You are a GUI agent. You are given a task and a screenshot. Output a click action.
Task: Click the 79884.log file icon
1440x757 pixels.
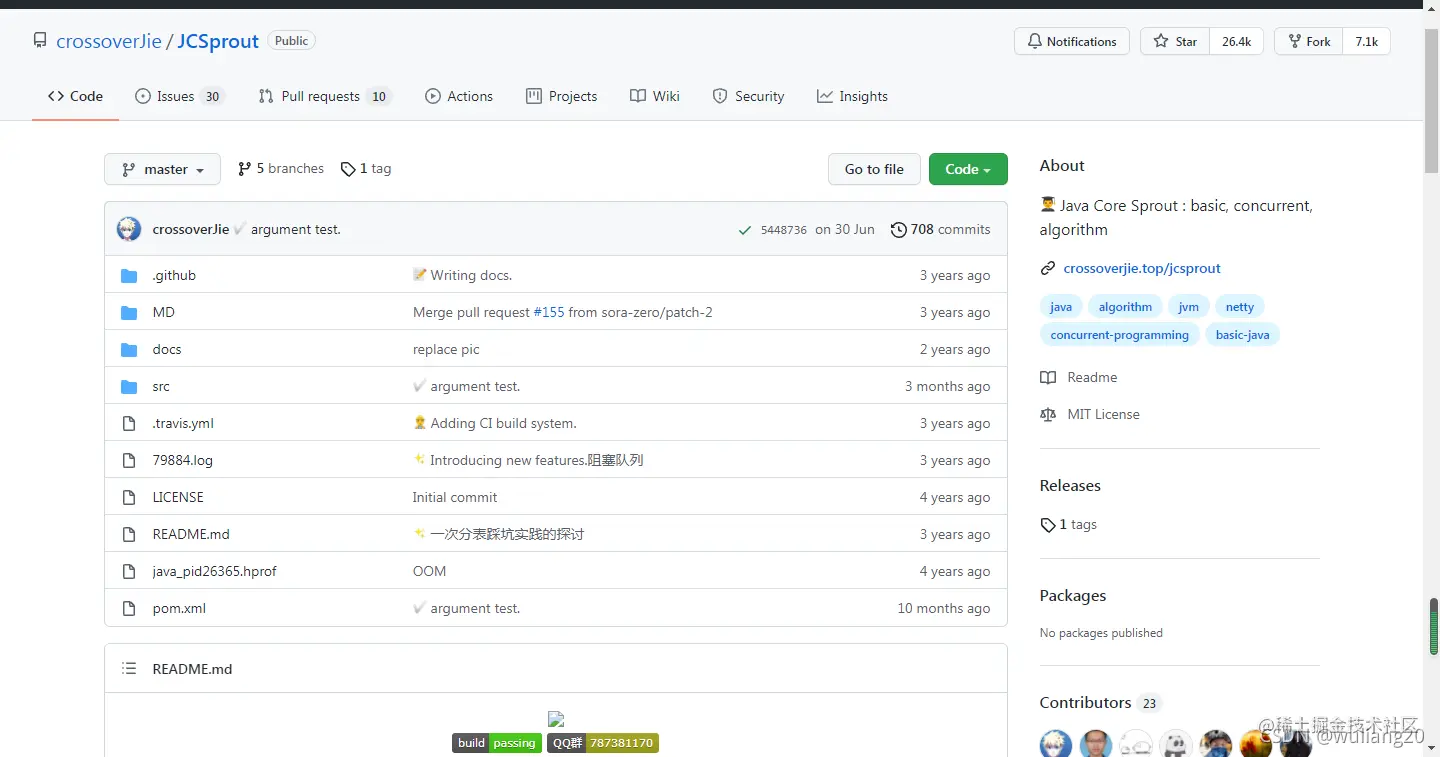pos(129,460)
